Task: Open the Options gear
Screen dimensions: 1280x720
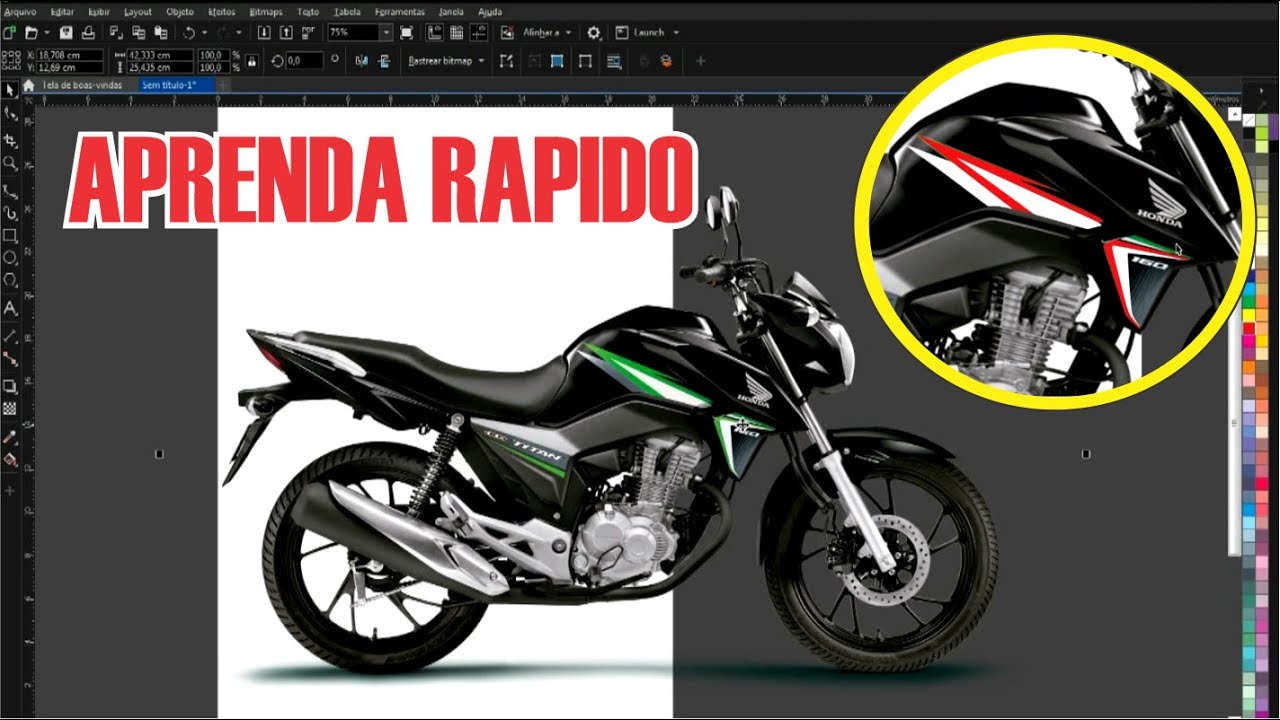Action: point(594,33)
